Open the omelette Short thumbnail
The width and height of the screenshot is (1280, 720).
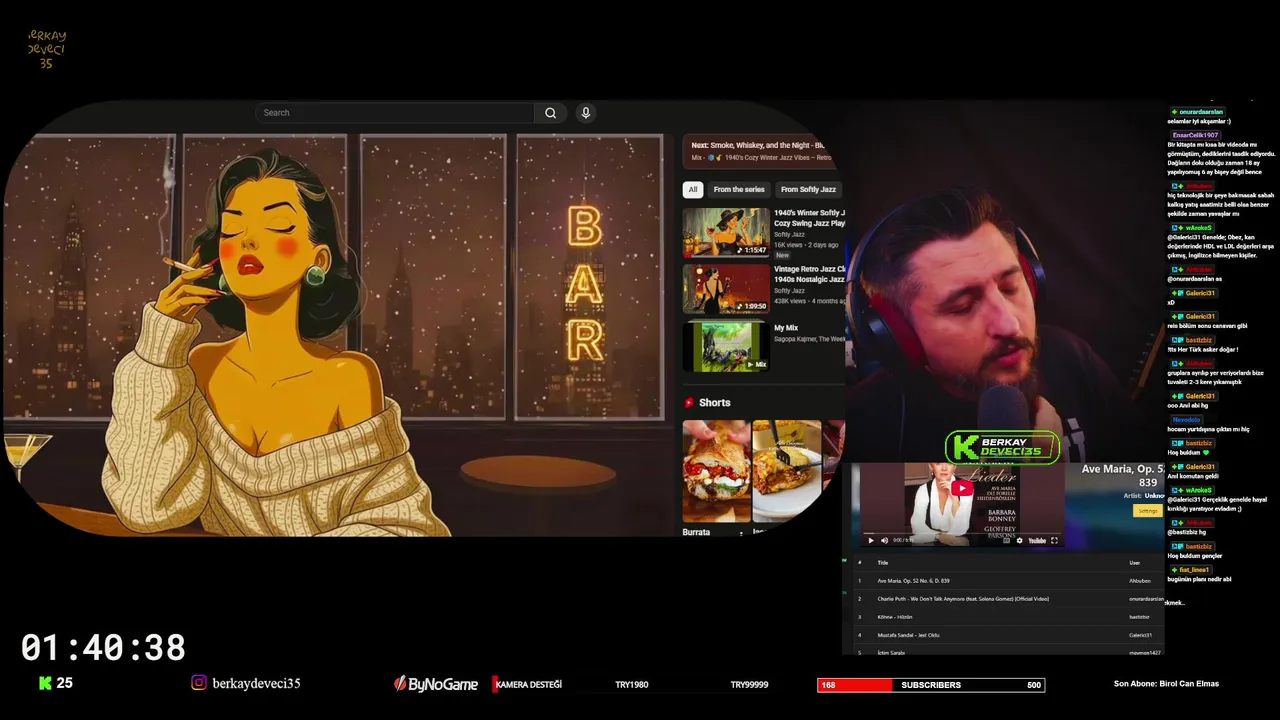pos(786,471)
